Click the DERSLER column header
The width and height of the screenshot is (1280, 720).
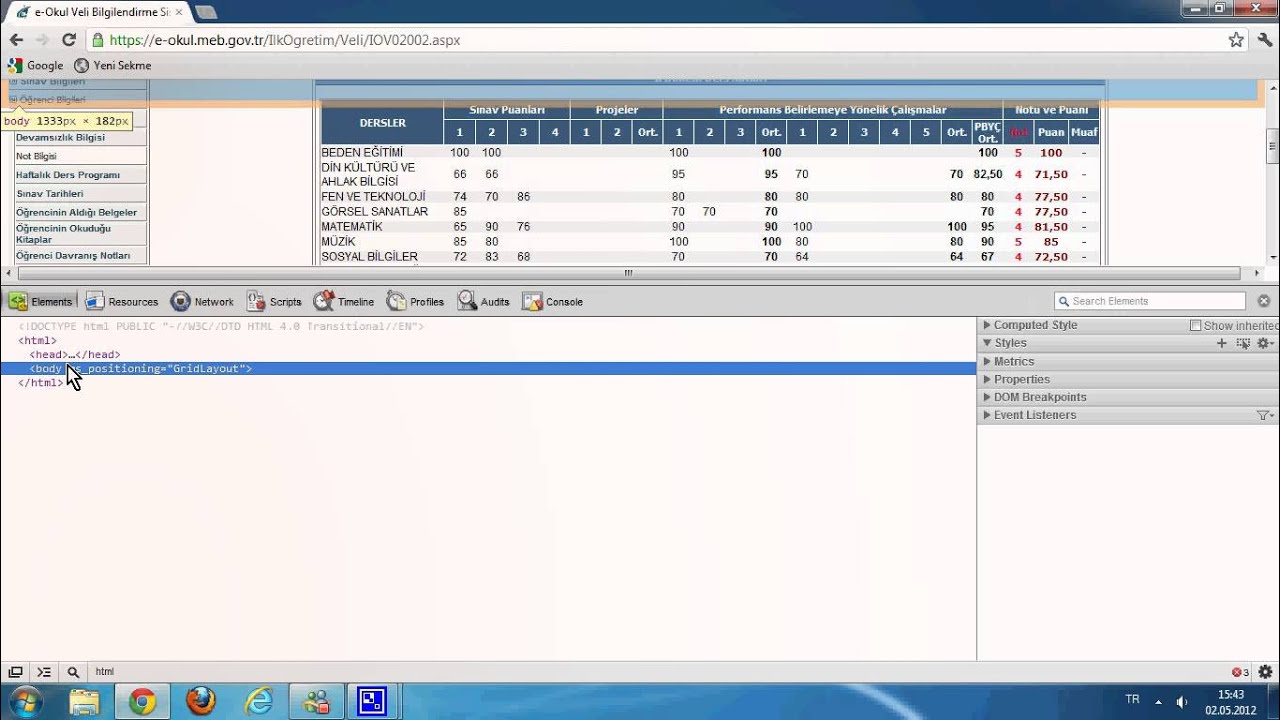[382, 123]
